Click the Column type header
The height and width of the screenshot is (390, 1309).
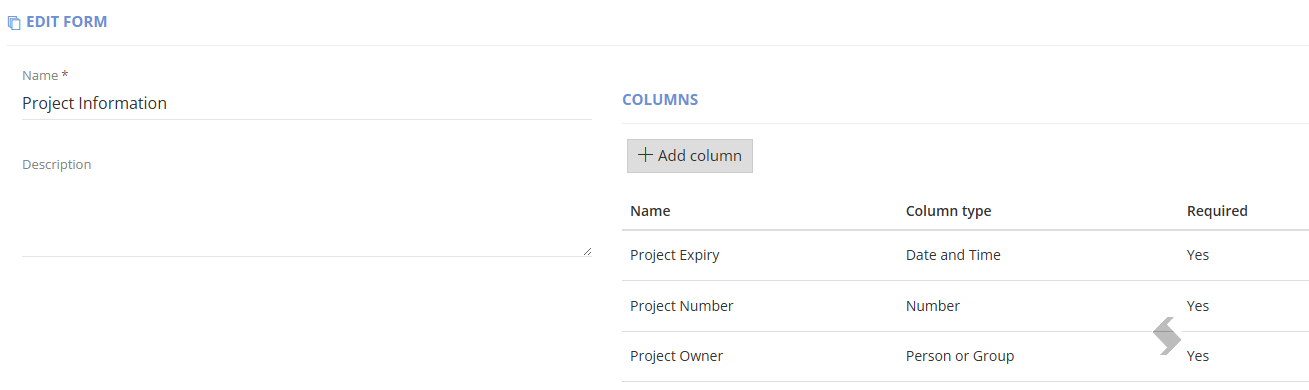tap(948, 211)
